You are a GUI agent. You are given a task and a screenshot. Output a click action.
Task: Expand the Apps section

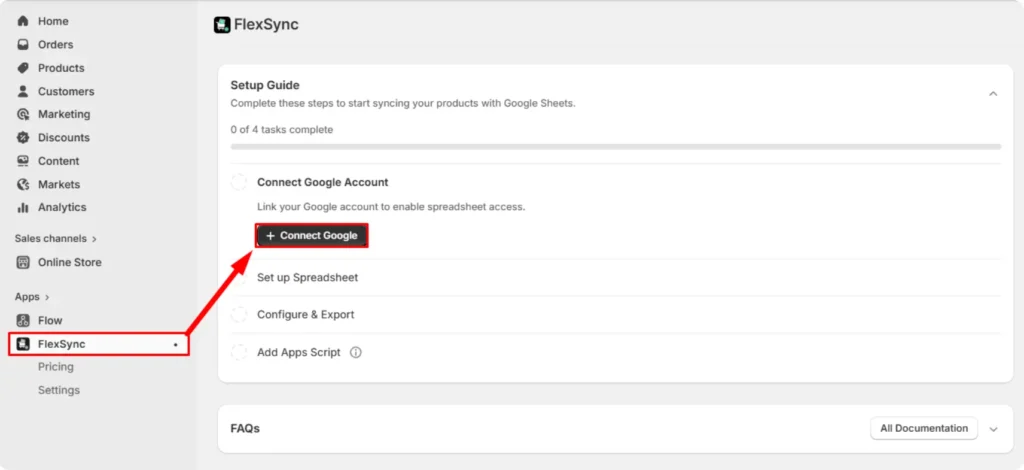[33, 297]
